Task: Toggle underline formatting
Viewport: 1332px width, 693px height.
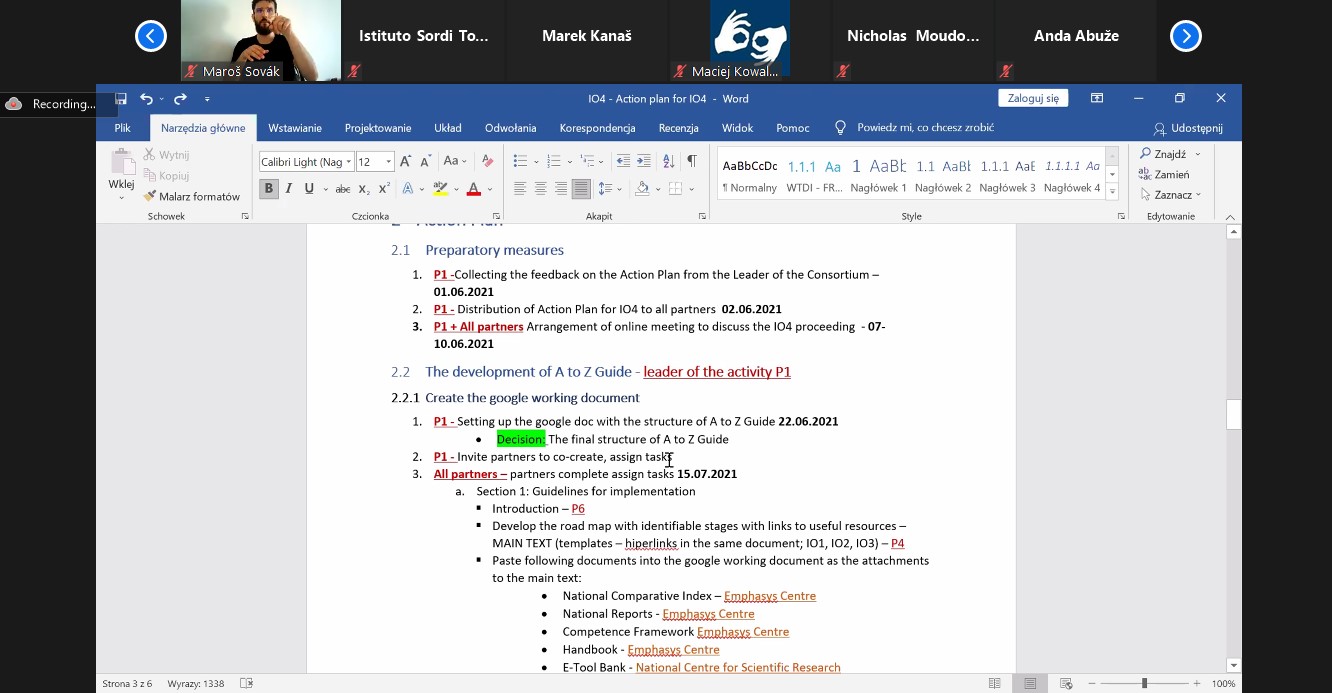Action: [x=309, y=189]
